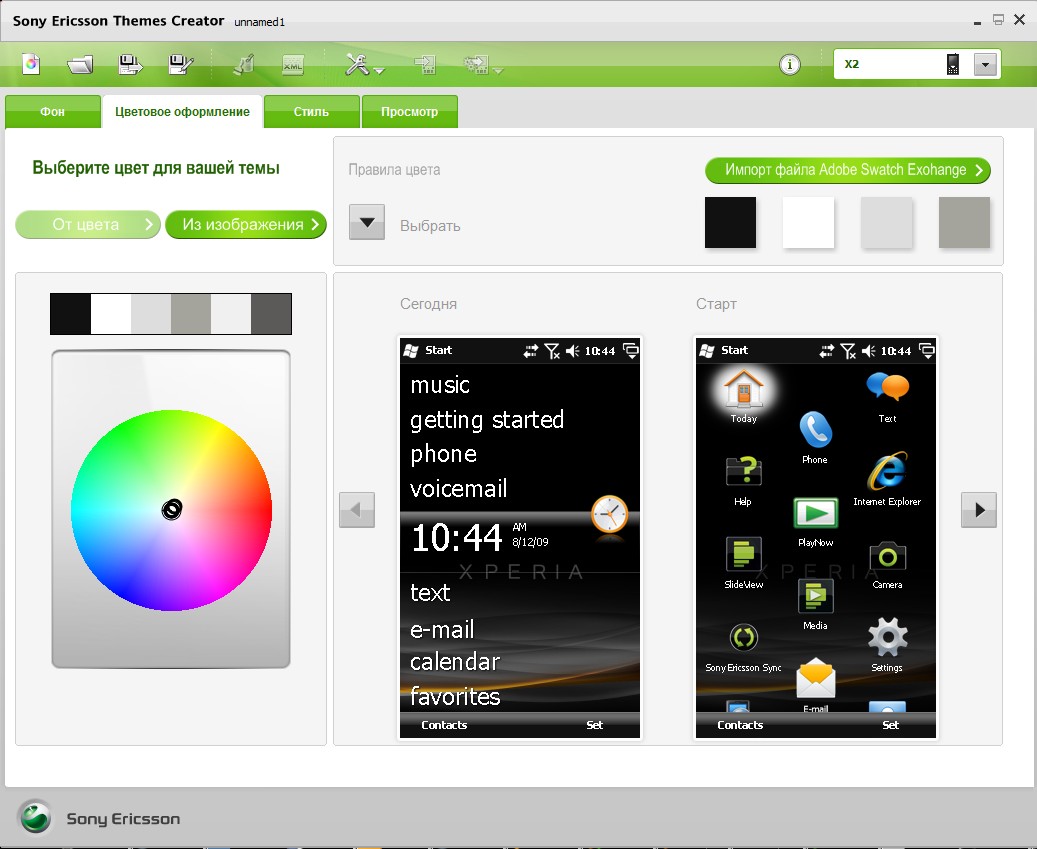
Task: Go to the next preview with the right arrow
Action: pos(979,510)
